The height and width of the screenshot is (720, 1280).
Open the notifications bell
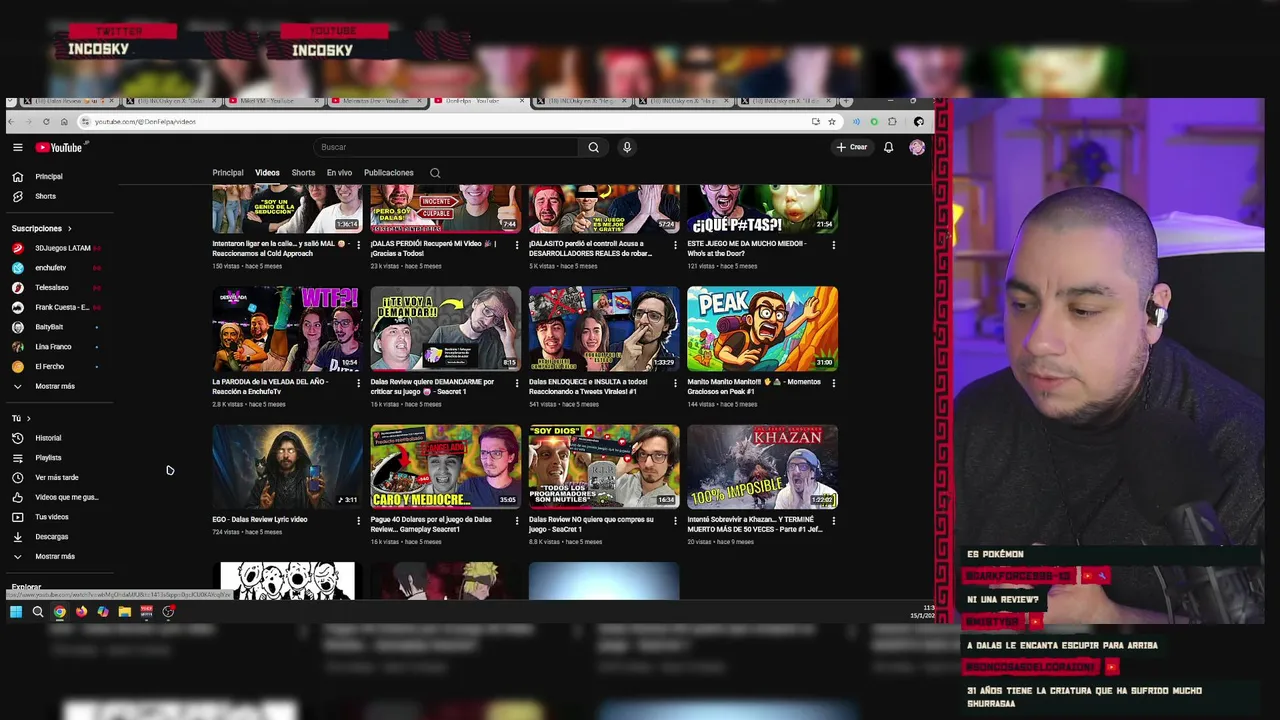(x=888, y=147)
